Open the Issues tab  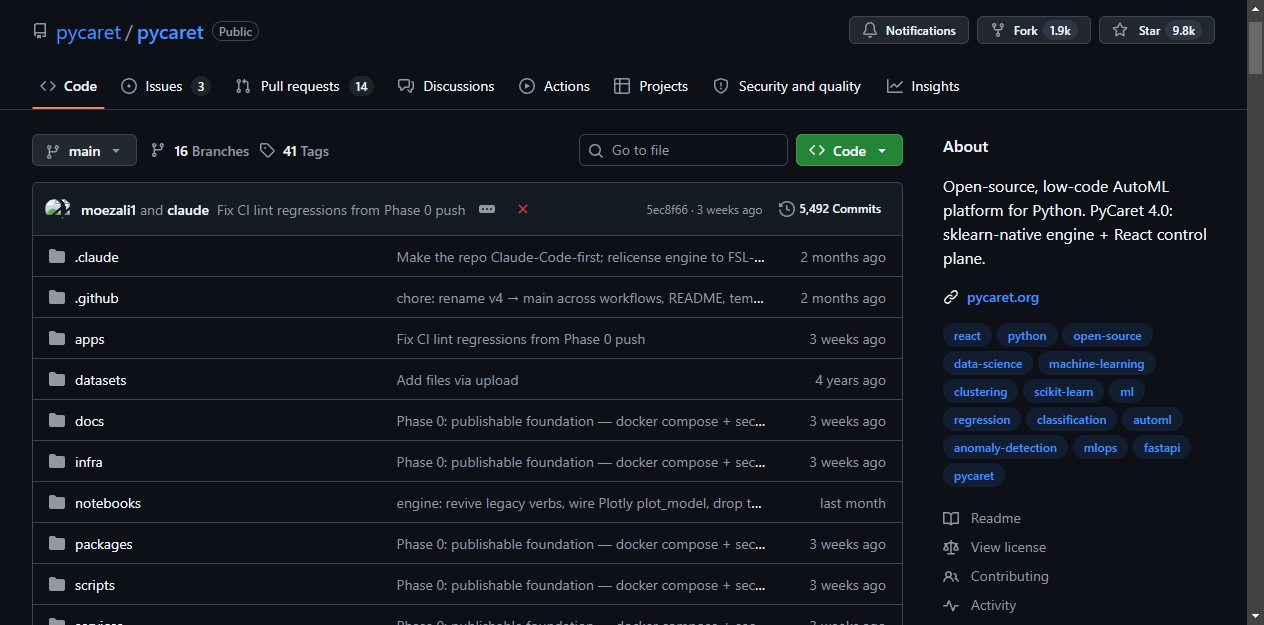(165, 86)
